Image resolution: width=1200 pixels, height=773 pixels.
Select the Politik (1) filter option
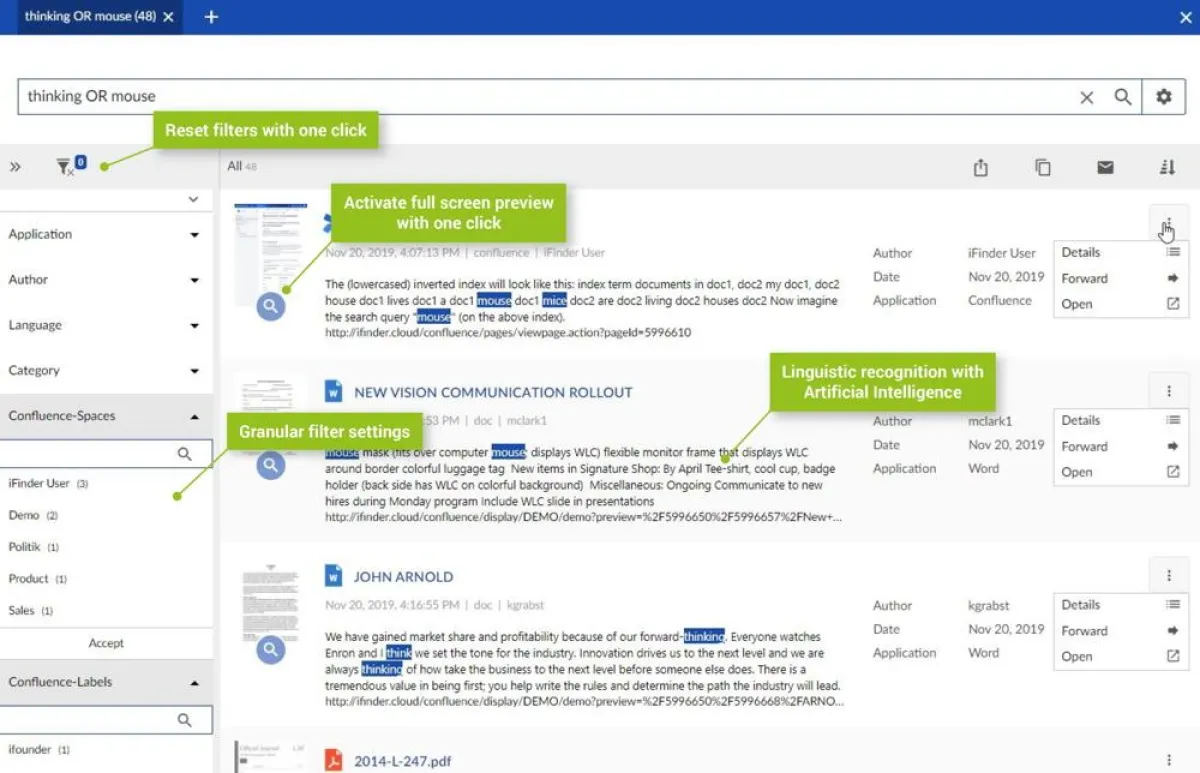(29, 546)
